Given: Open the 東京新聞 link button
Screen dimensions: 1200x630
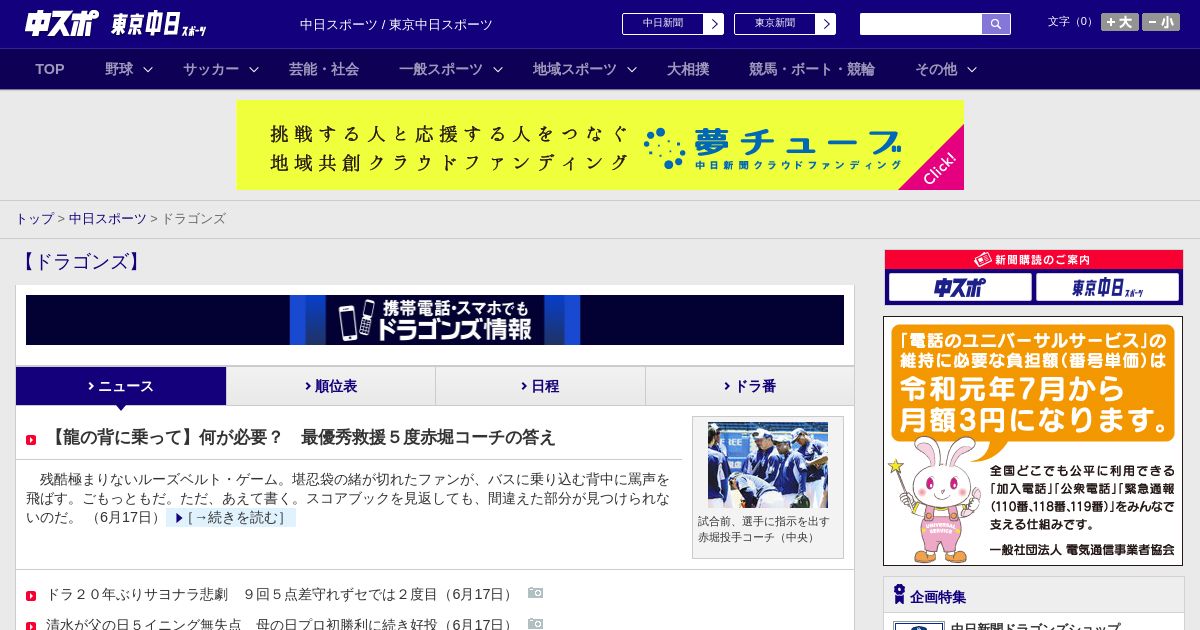Looking at the screenshot, I should click(785, 24).
